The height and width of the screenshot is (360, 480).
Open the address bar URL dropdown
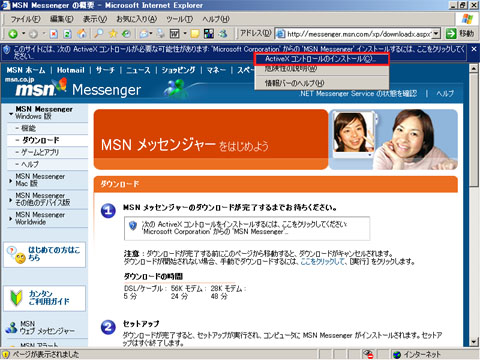pyautogui.click(x=436, y=34)
